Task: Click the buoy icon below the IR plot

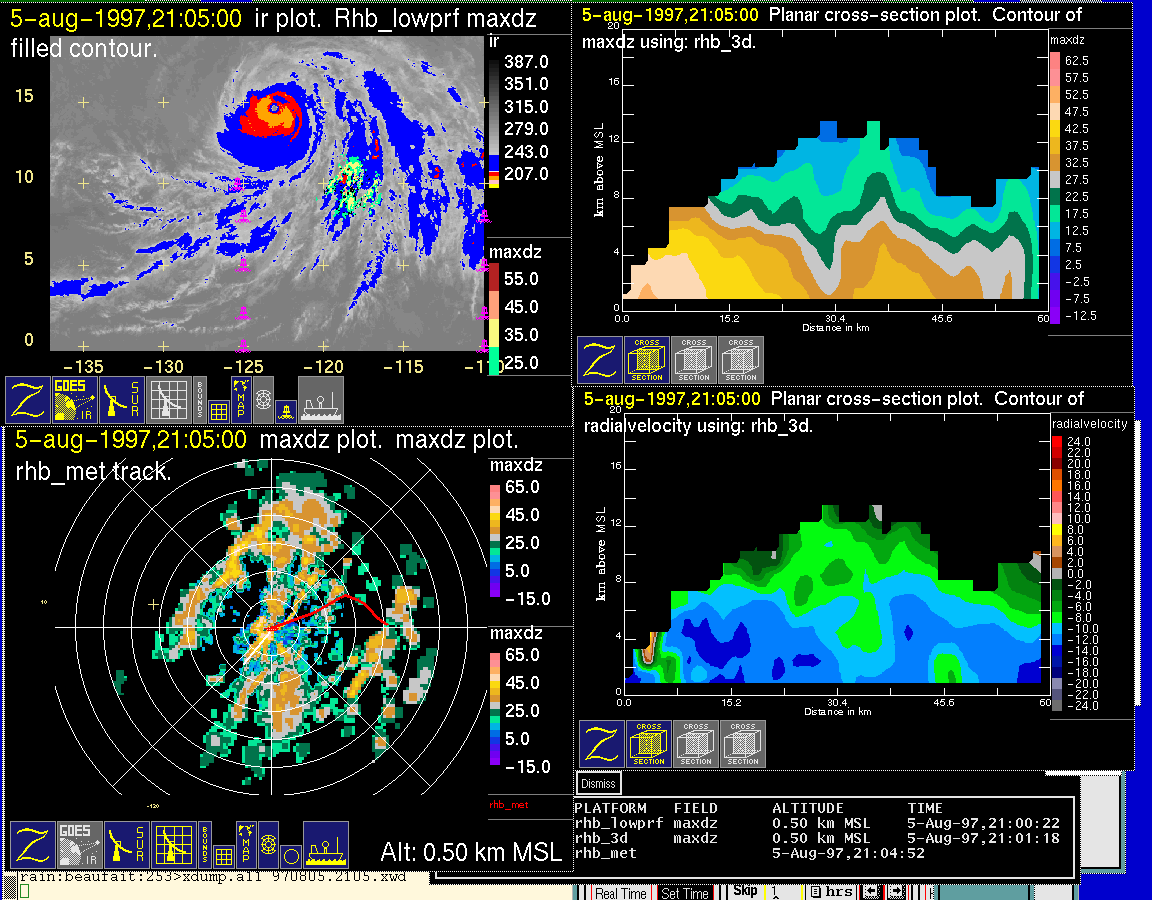Action: (x=287, y=409)
